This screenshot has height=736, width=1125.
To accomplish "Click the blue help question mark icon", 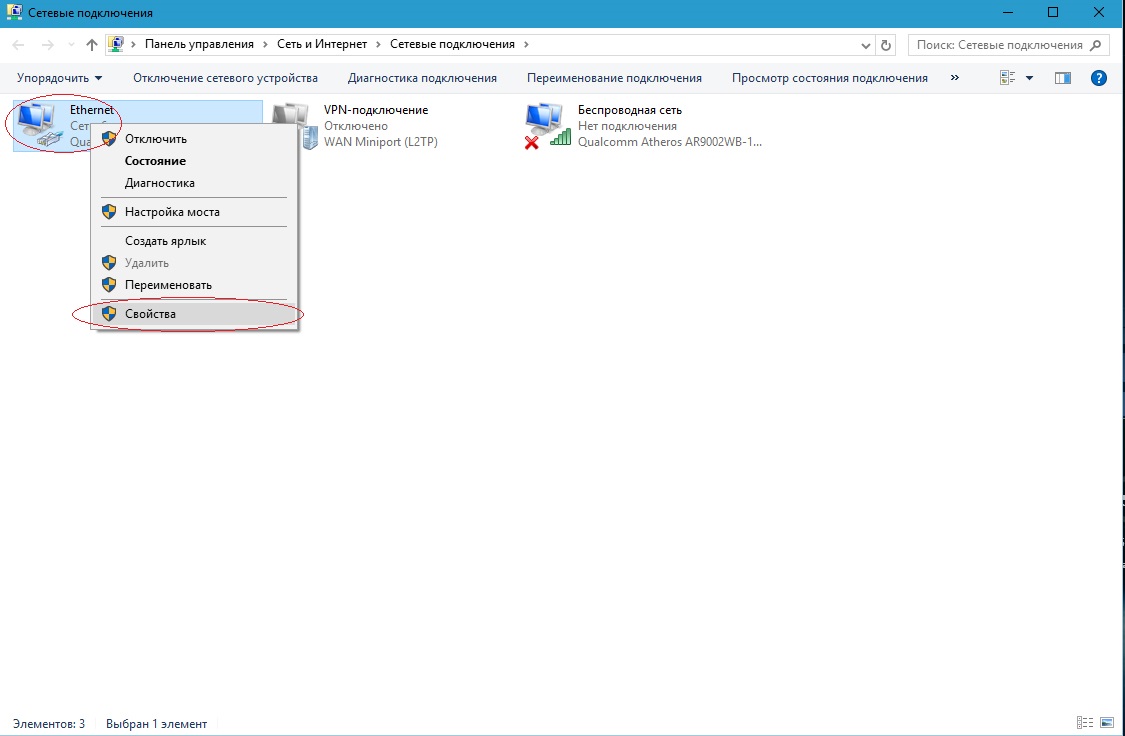I will [1098, 78].
